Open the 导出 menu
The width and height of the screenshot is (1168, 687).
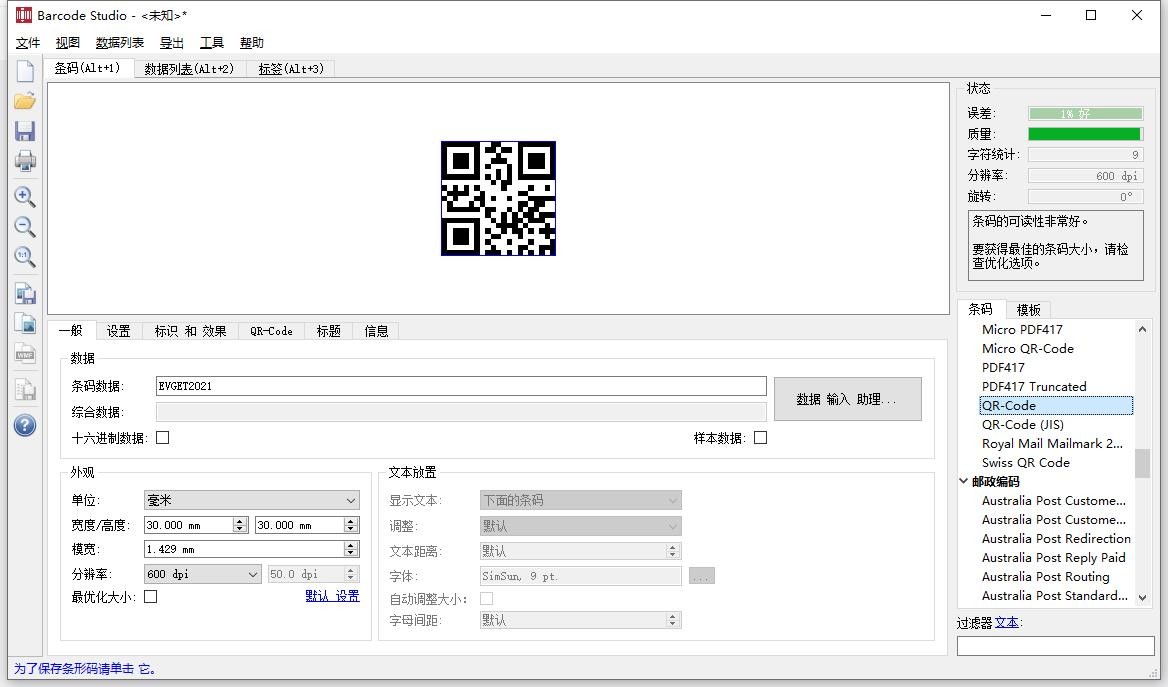(x=172, y=42)
